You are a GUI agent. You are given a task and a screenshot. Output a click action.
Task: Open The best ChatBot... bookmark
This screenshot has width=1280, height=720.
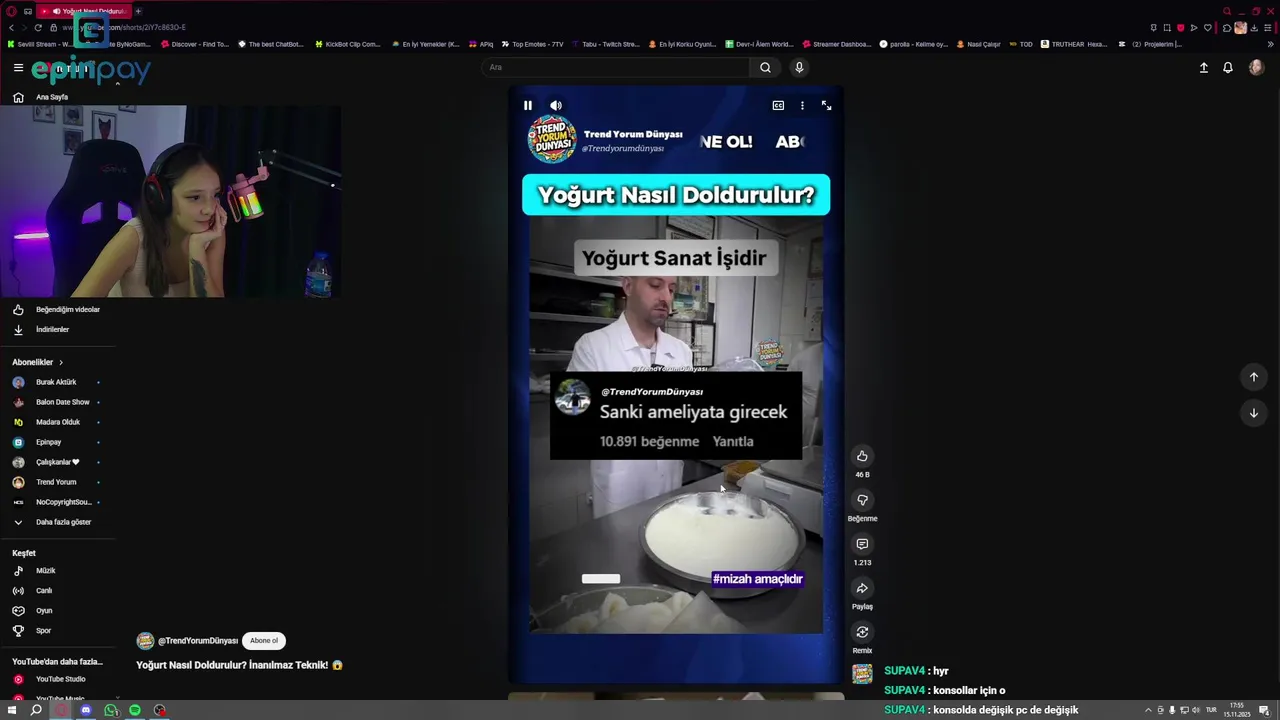270,44
